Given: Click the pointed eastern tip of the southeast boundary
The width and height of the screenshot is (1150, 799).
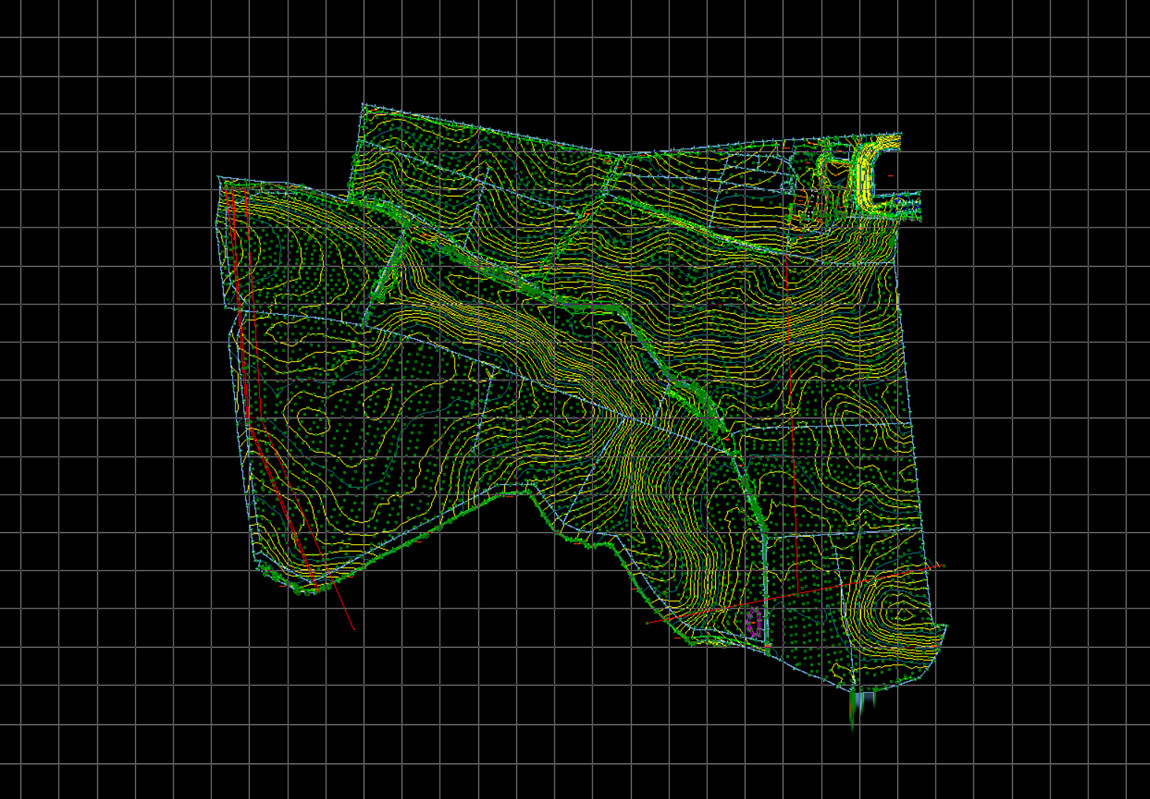Looking at the screenshot, I should 946,627.
